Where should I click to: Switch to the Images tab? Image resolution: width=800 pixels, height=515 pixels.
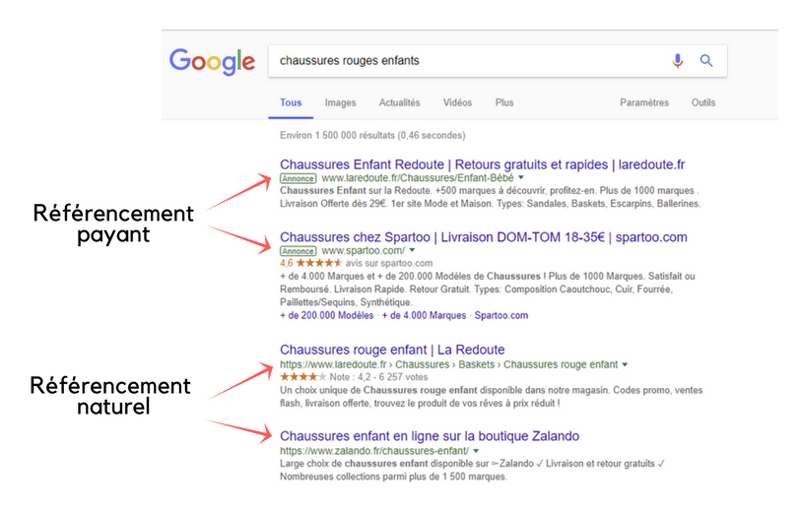[x=340, y=103]
